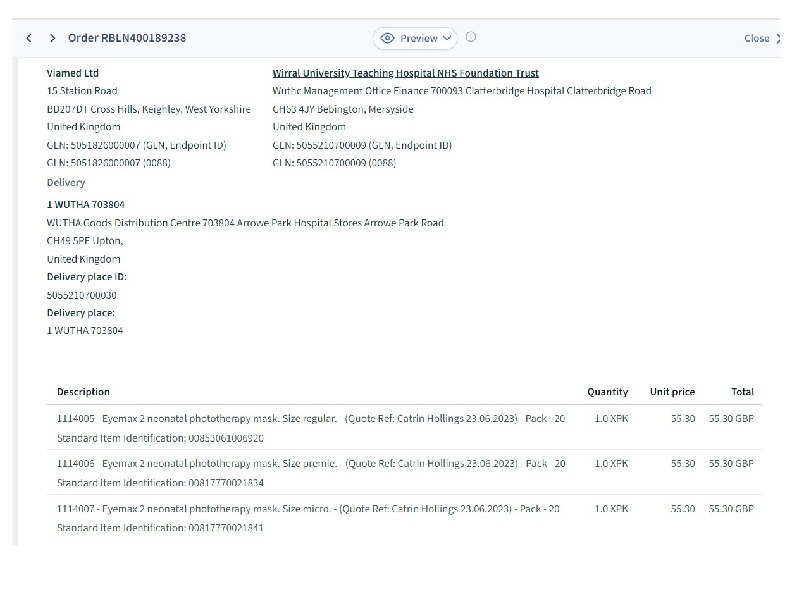Click the Order RBLN400189238 title

point(126,38)
